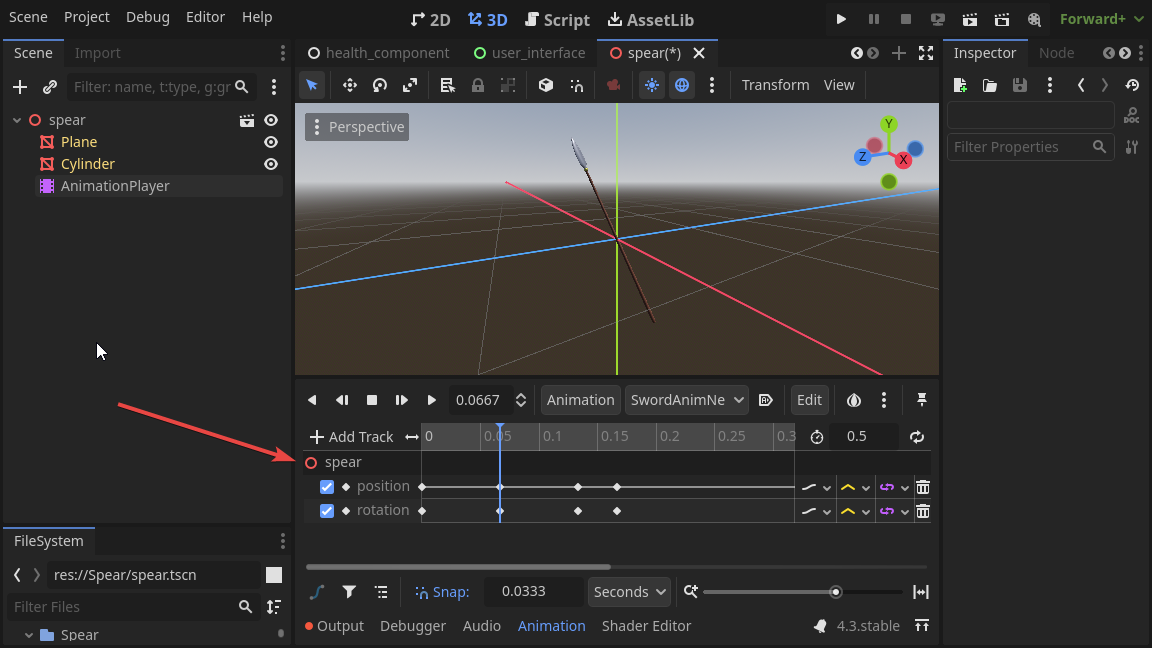Filter tracks to selected nodes only

[349, 592]
